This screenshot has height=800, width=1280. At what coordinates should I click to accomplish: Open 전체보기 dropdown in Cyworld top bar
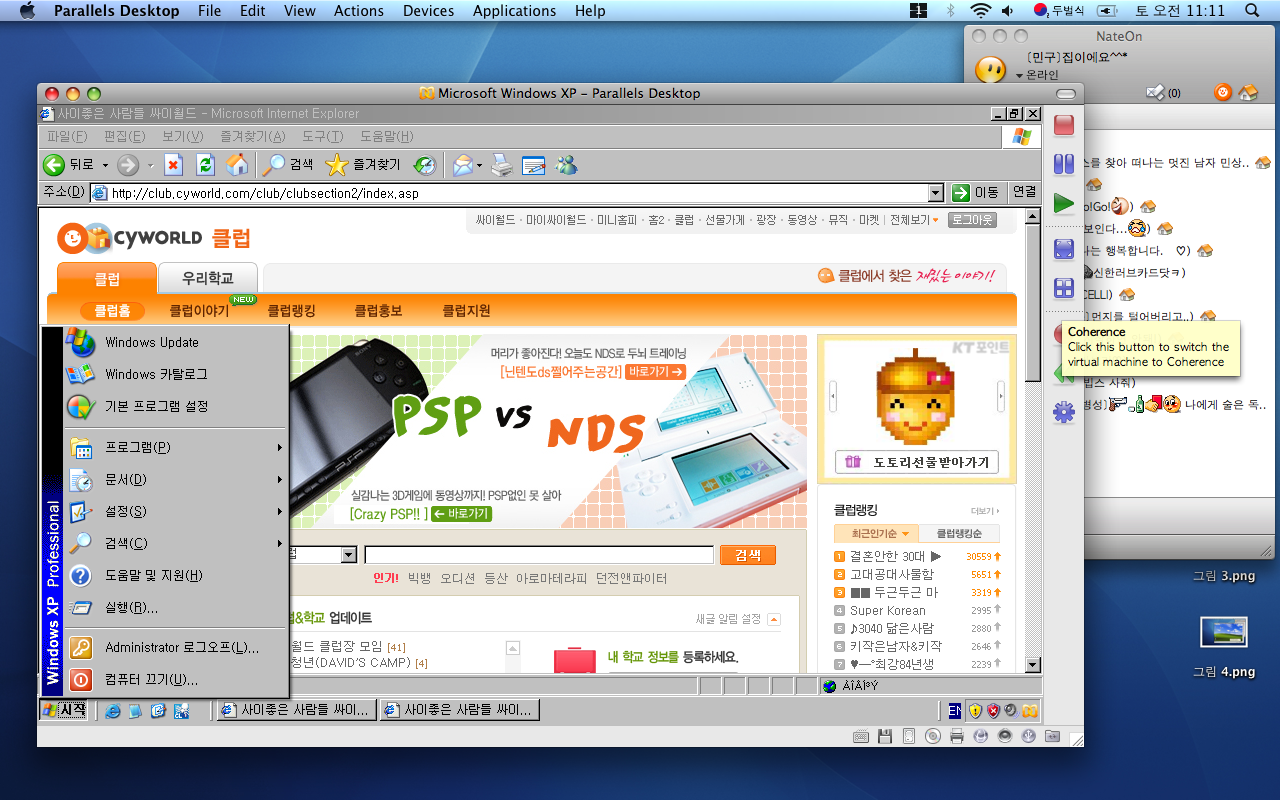915,220
